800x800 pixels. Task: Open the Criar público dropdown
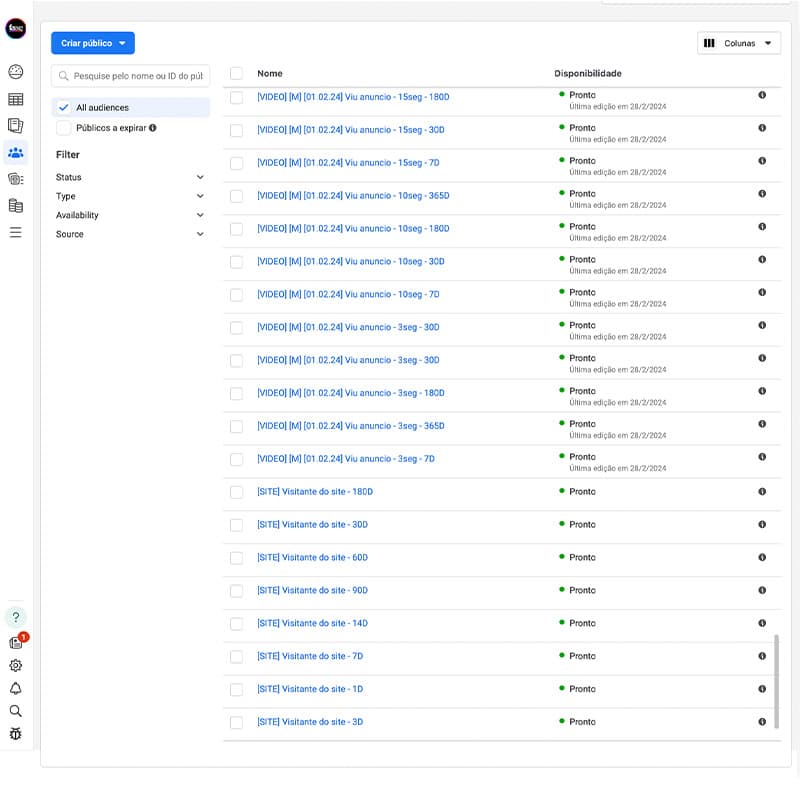(93, 43)
